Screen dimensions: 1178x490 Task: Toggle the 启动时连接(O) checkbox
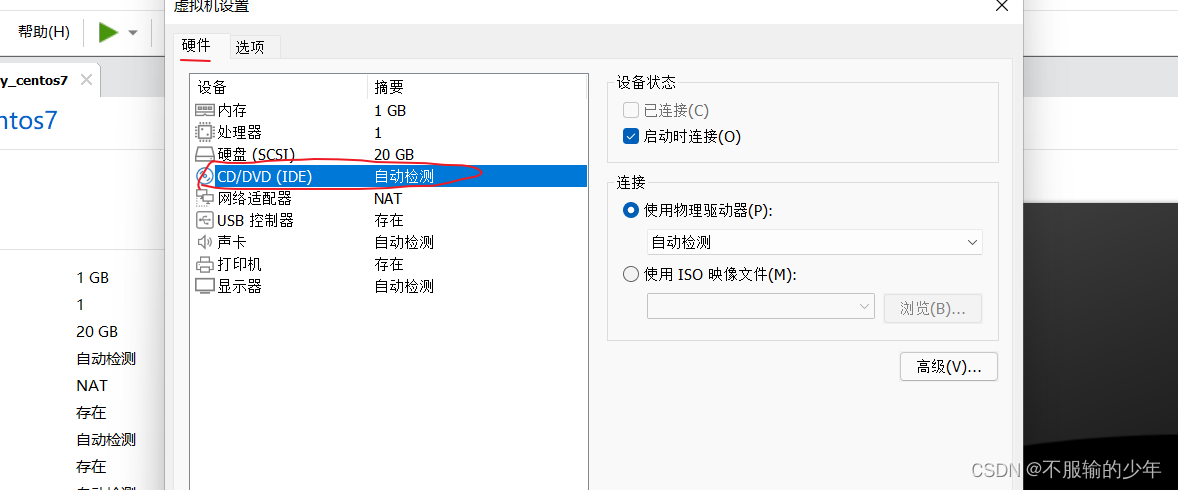click(x=630, y=136)
